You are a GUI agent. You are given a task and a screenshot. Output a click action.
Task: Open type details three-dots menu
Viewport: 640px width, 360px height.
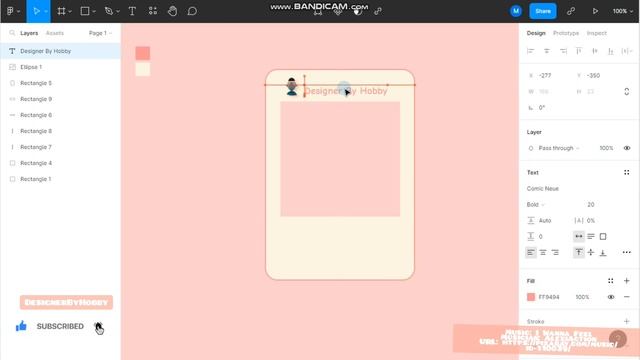click(x=627, y=252)
